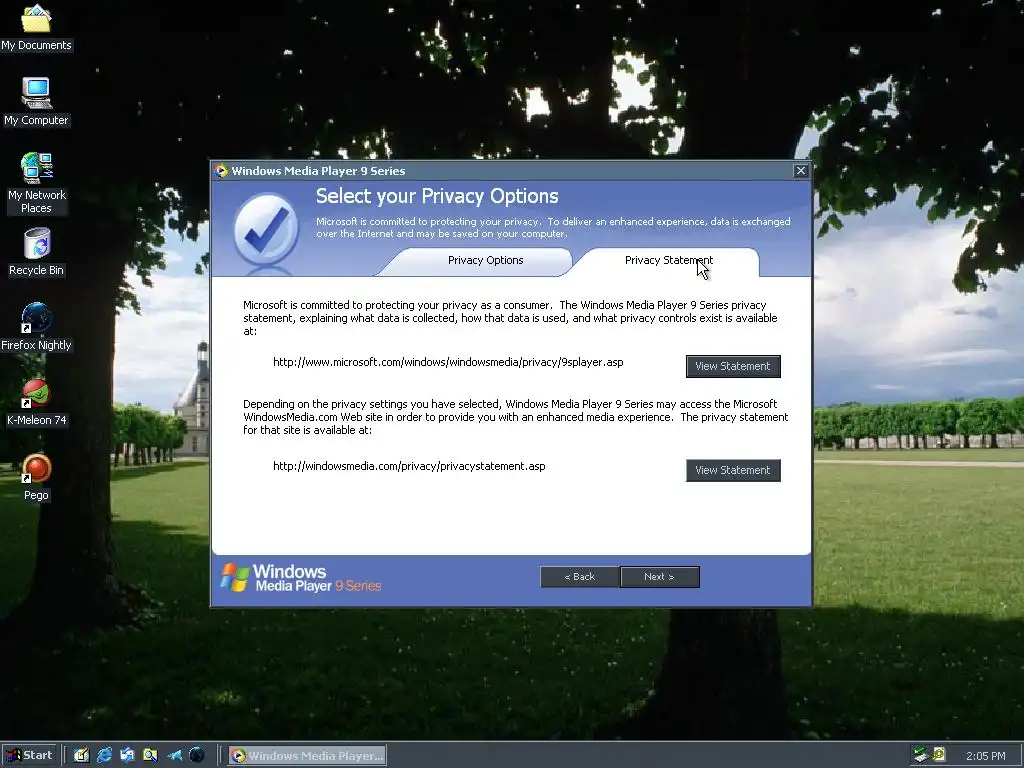Click the Media Player title bar icon
Viewport: 1024px width, 768px height.
point(221,170)
